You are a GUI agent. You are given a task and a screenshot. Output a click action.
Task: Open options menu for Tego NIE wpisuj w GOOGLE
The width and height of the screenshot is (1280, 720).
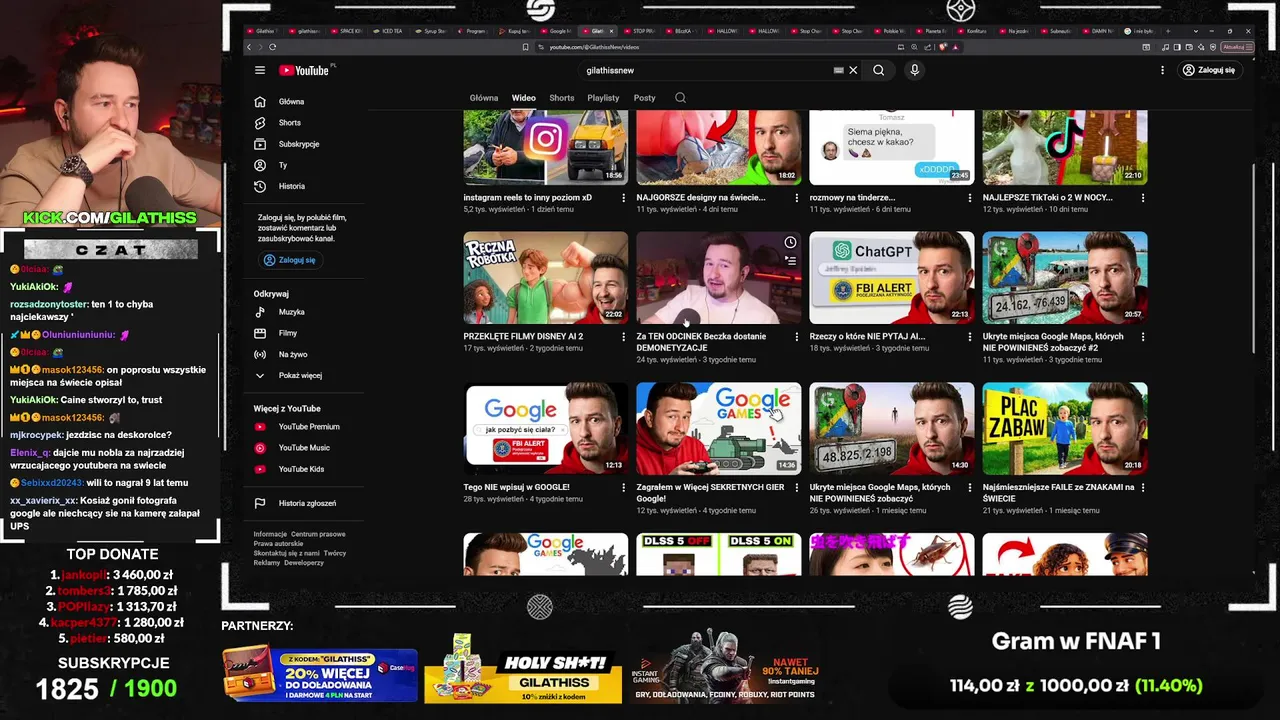pos(623,488)
